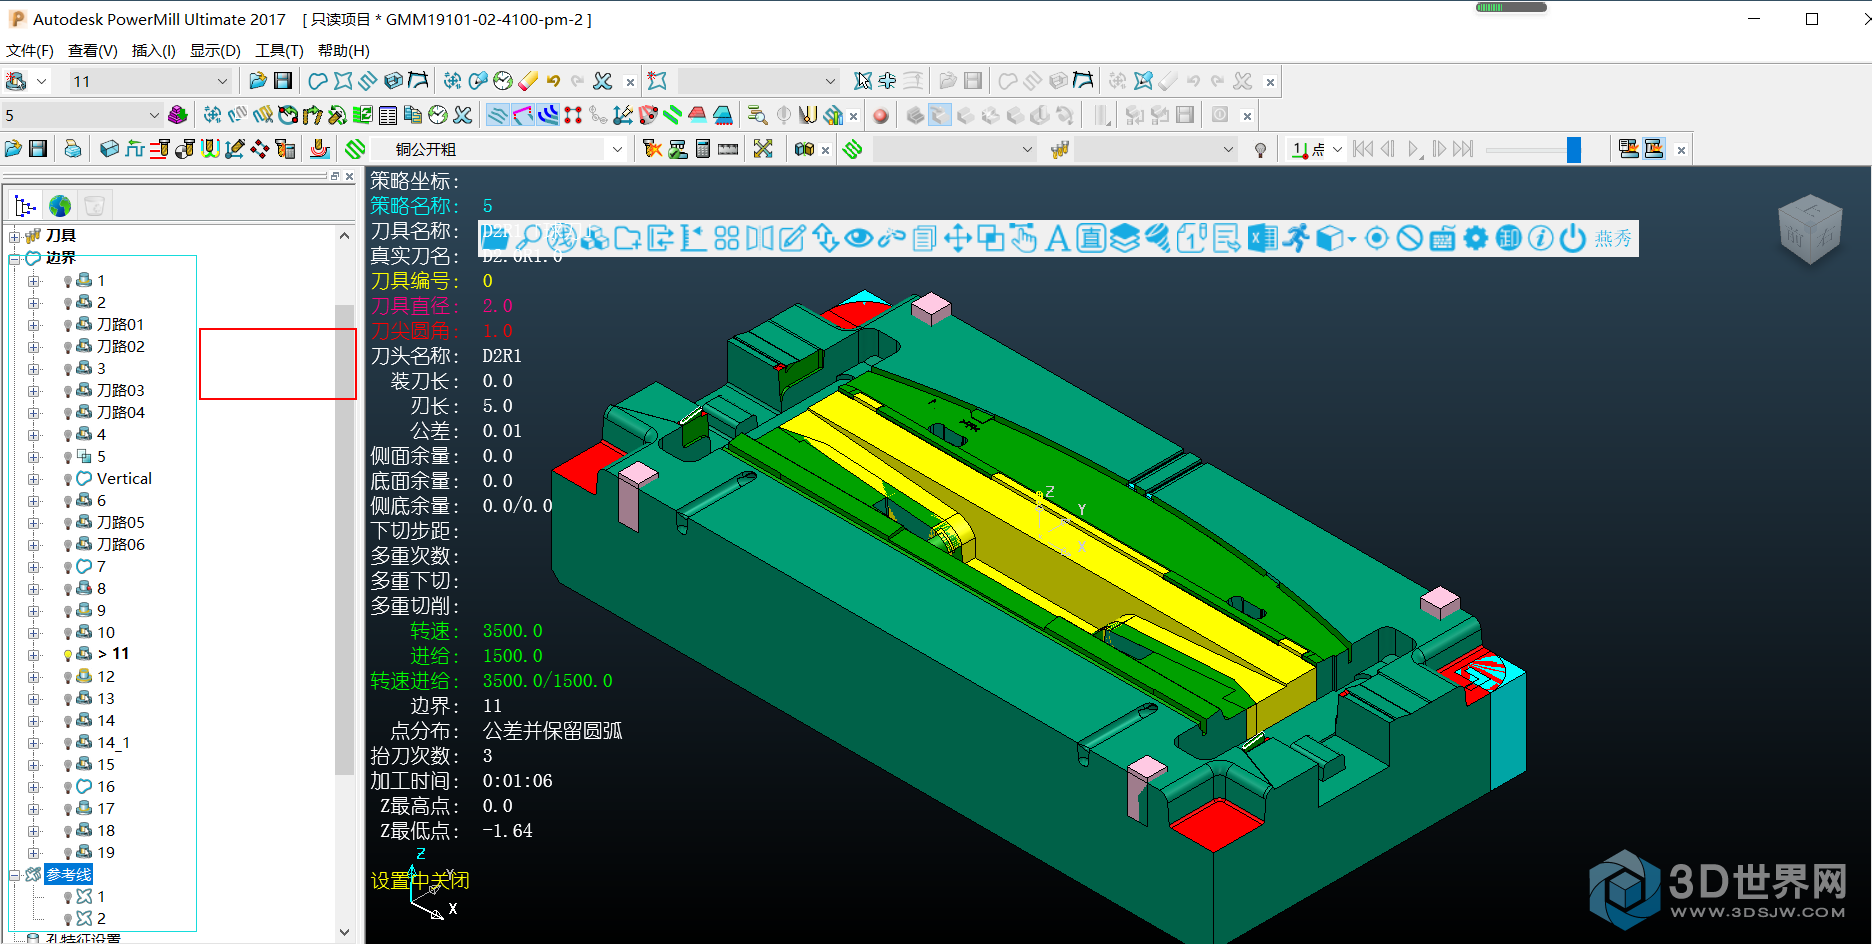The height and width of the screenshot is (944, 1872).
Task: Close the explorer panel with X
Action: pyautogui.click(x=349, y=176)
